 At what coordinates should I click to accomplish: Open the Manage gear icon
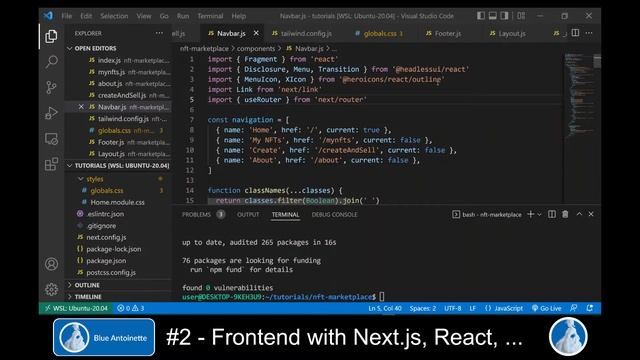click(51, 289)
